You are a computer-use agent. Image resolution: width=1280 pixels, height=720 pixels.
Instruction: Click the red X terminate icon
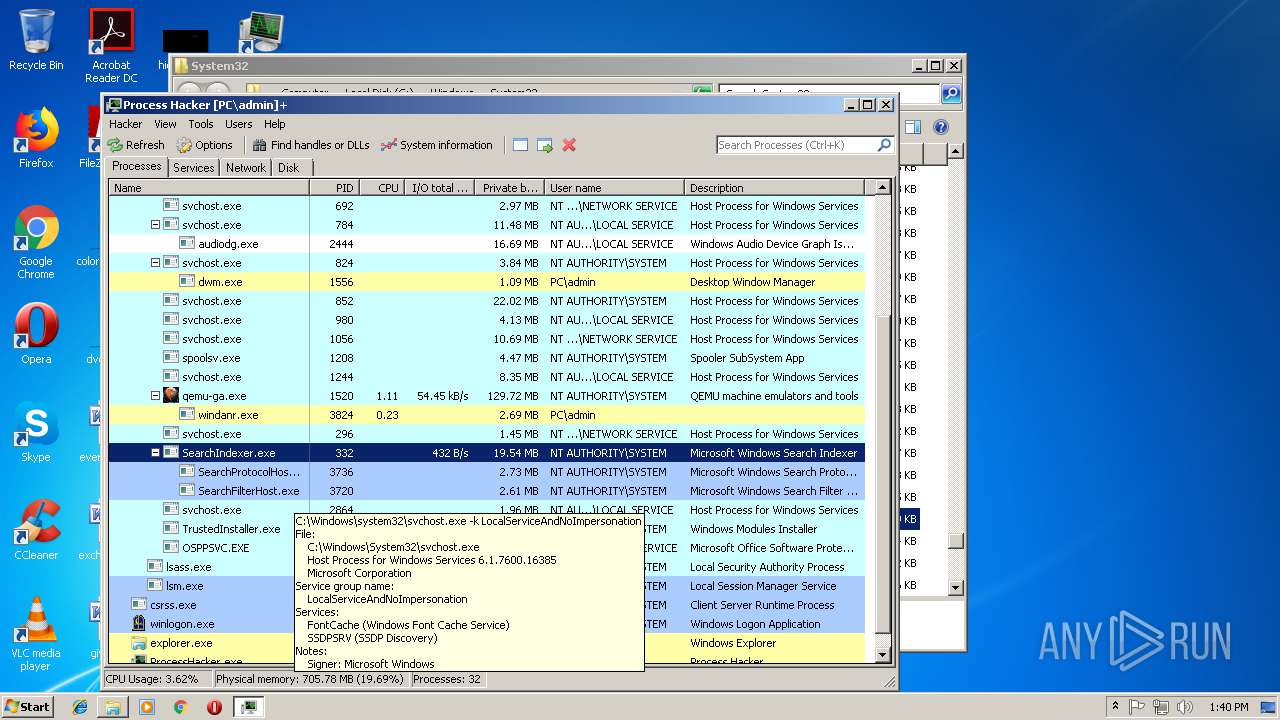pos(569,145)
